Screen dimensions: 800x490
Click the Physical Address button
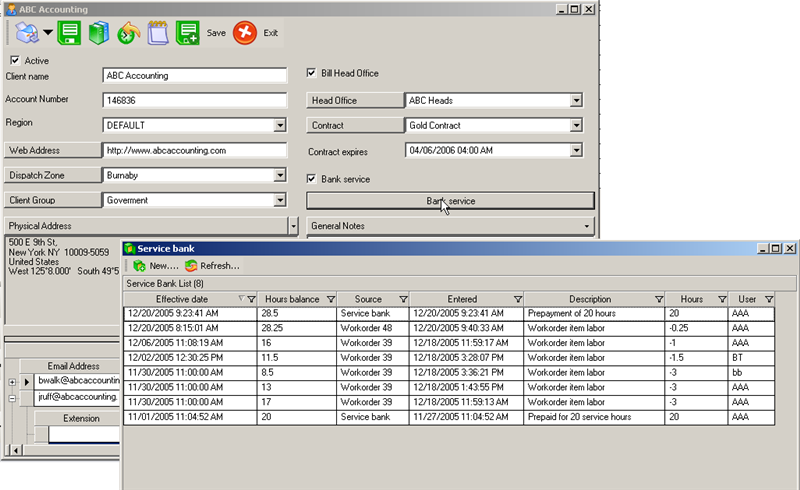tap(146, 226)
